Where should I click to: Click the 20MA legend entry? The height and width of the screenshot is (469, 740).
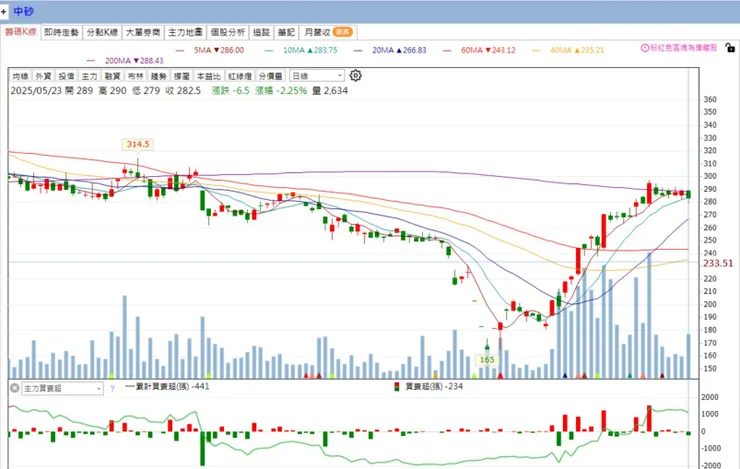(390, 50)
